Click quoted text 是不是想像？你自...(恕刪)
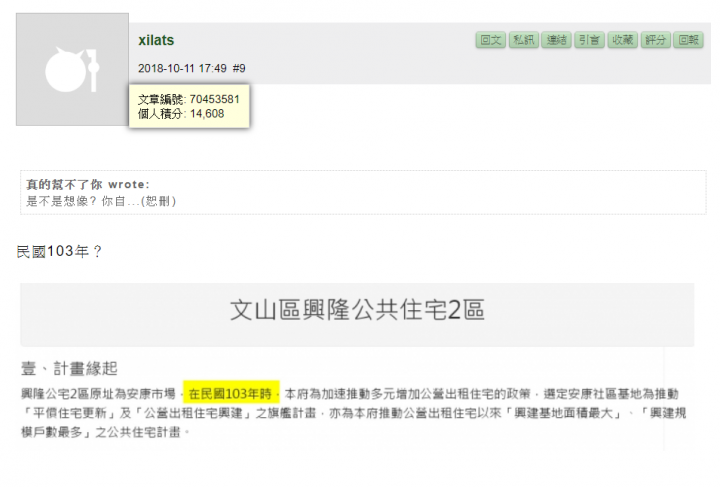 [x=101, y=201]
